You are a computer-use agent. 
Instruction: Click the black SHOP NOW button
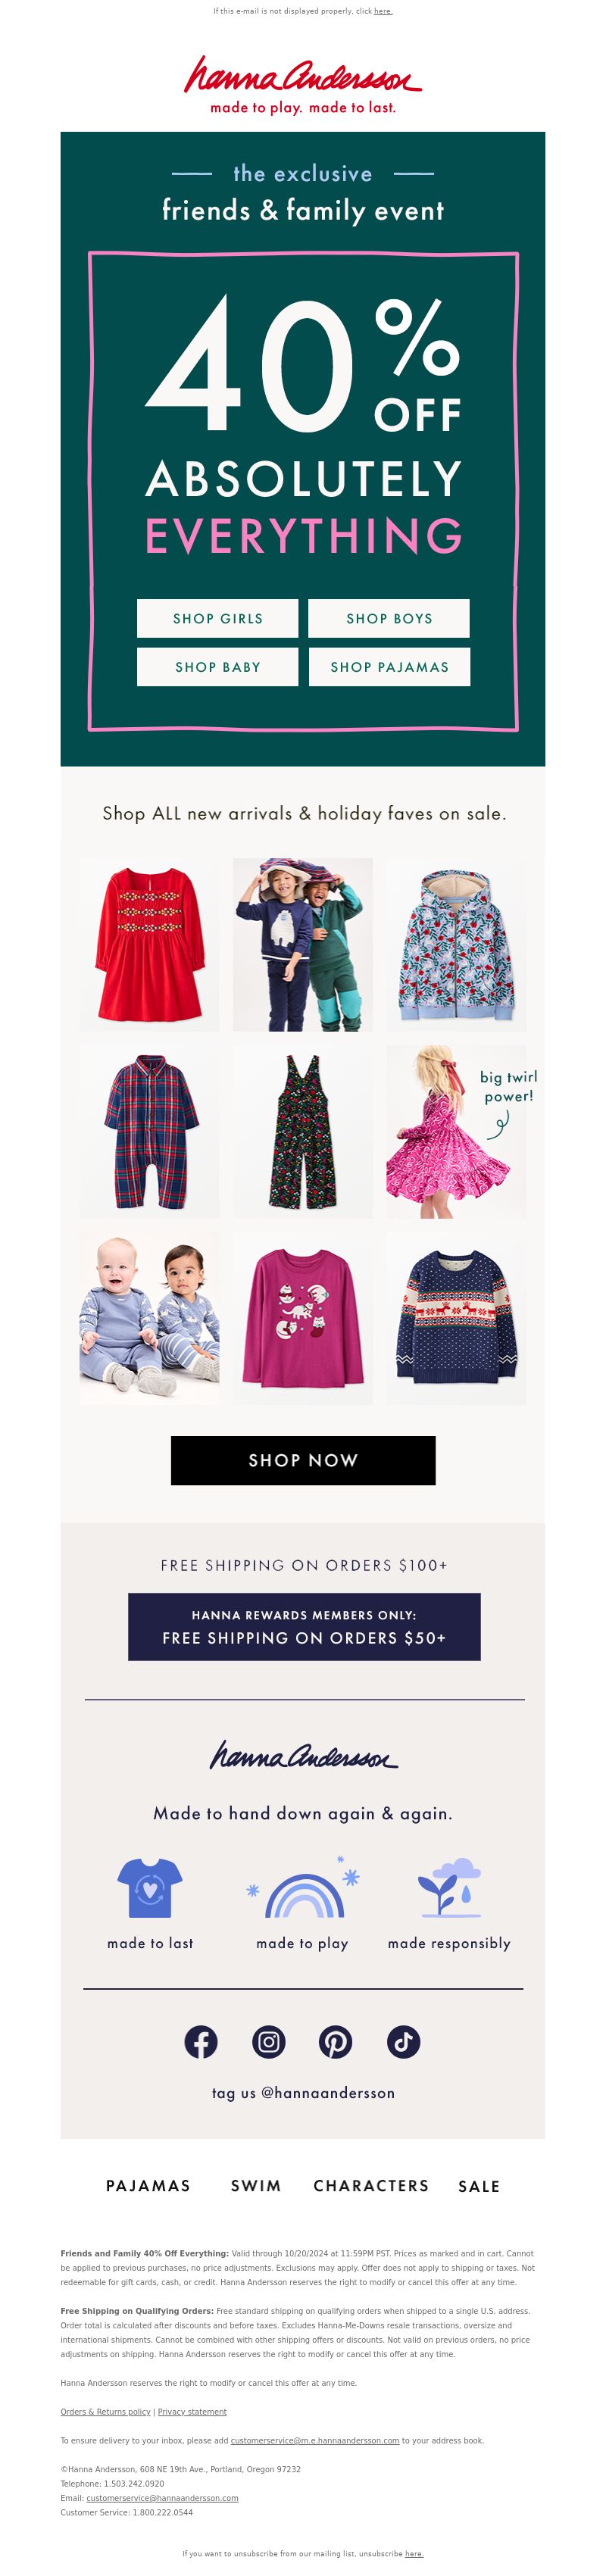pos(303,1461)
